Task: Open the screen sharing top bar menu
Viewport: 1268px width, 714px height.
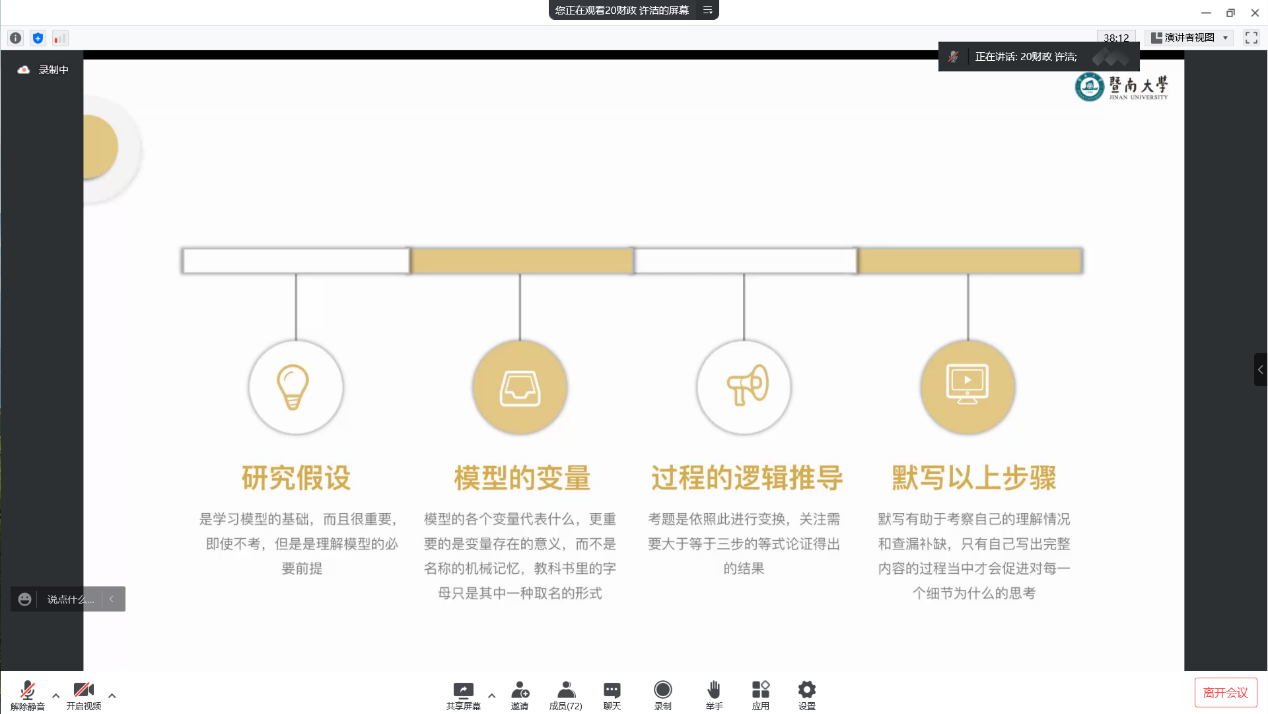Action: pos(708,10)
